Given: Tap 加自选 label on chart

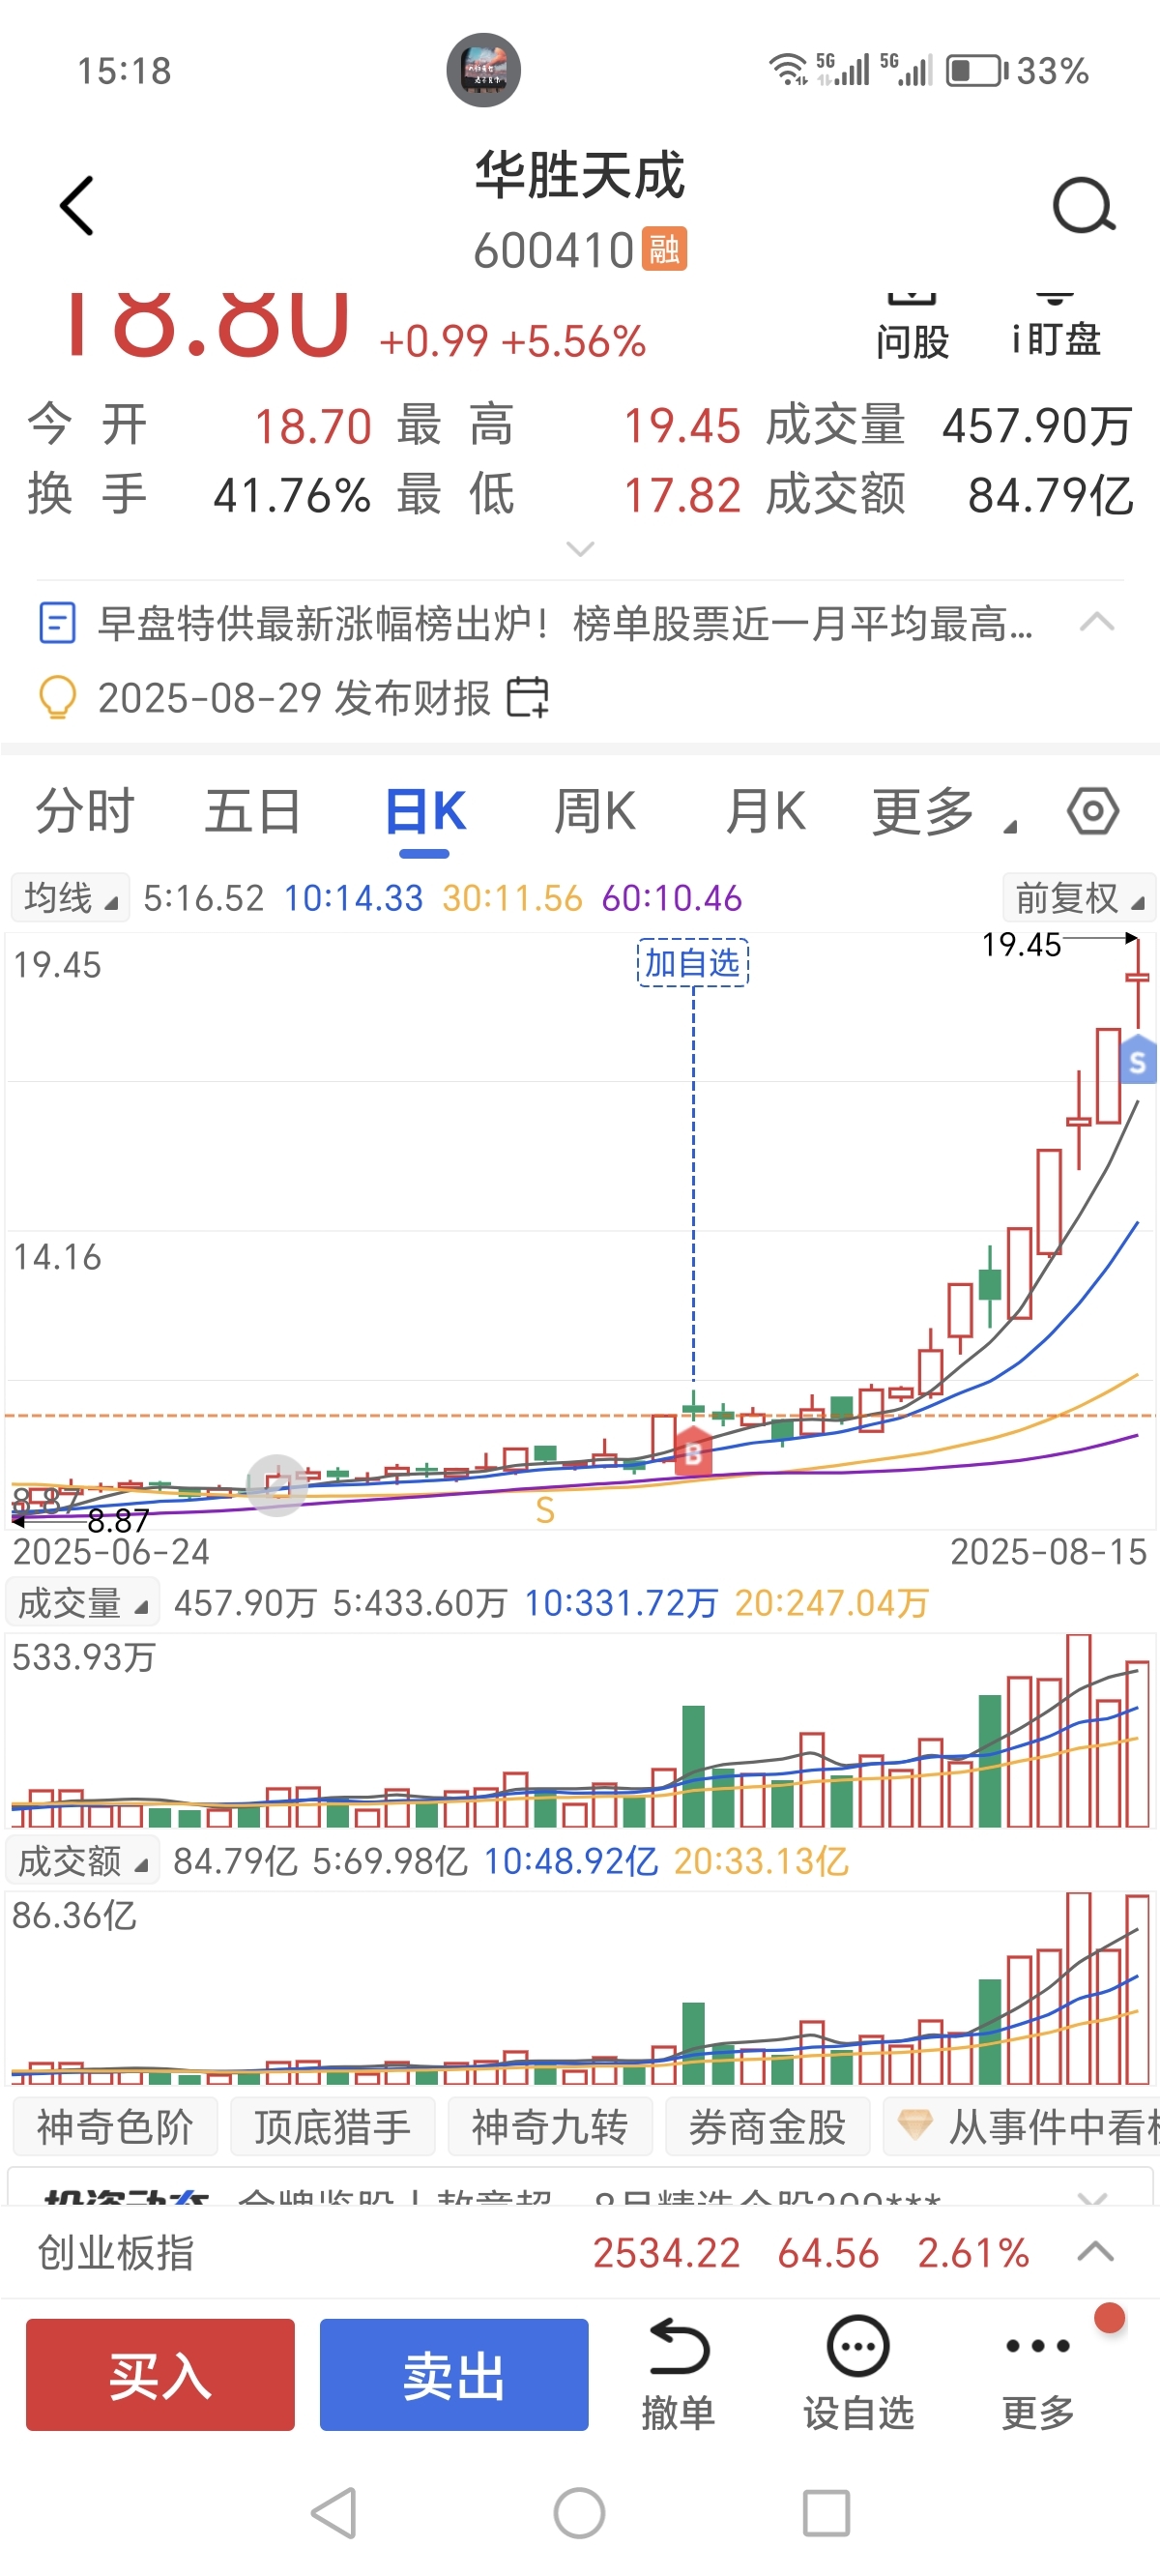Looking at the screenshot, I should [x=693, y=962].
